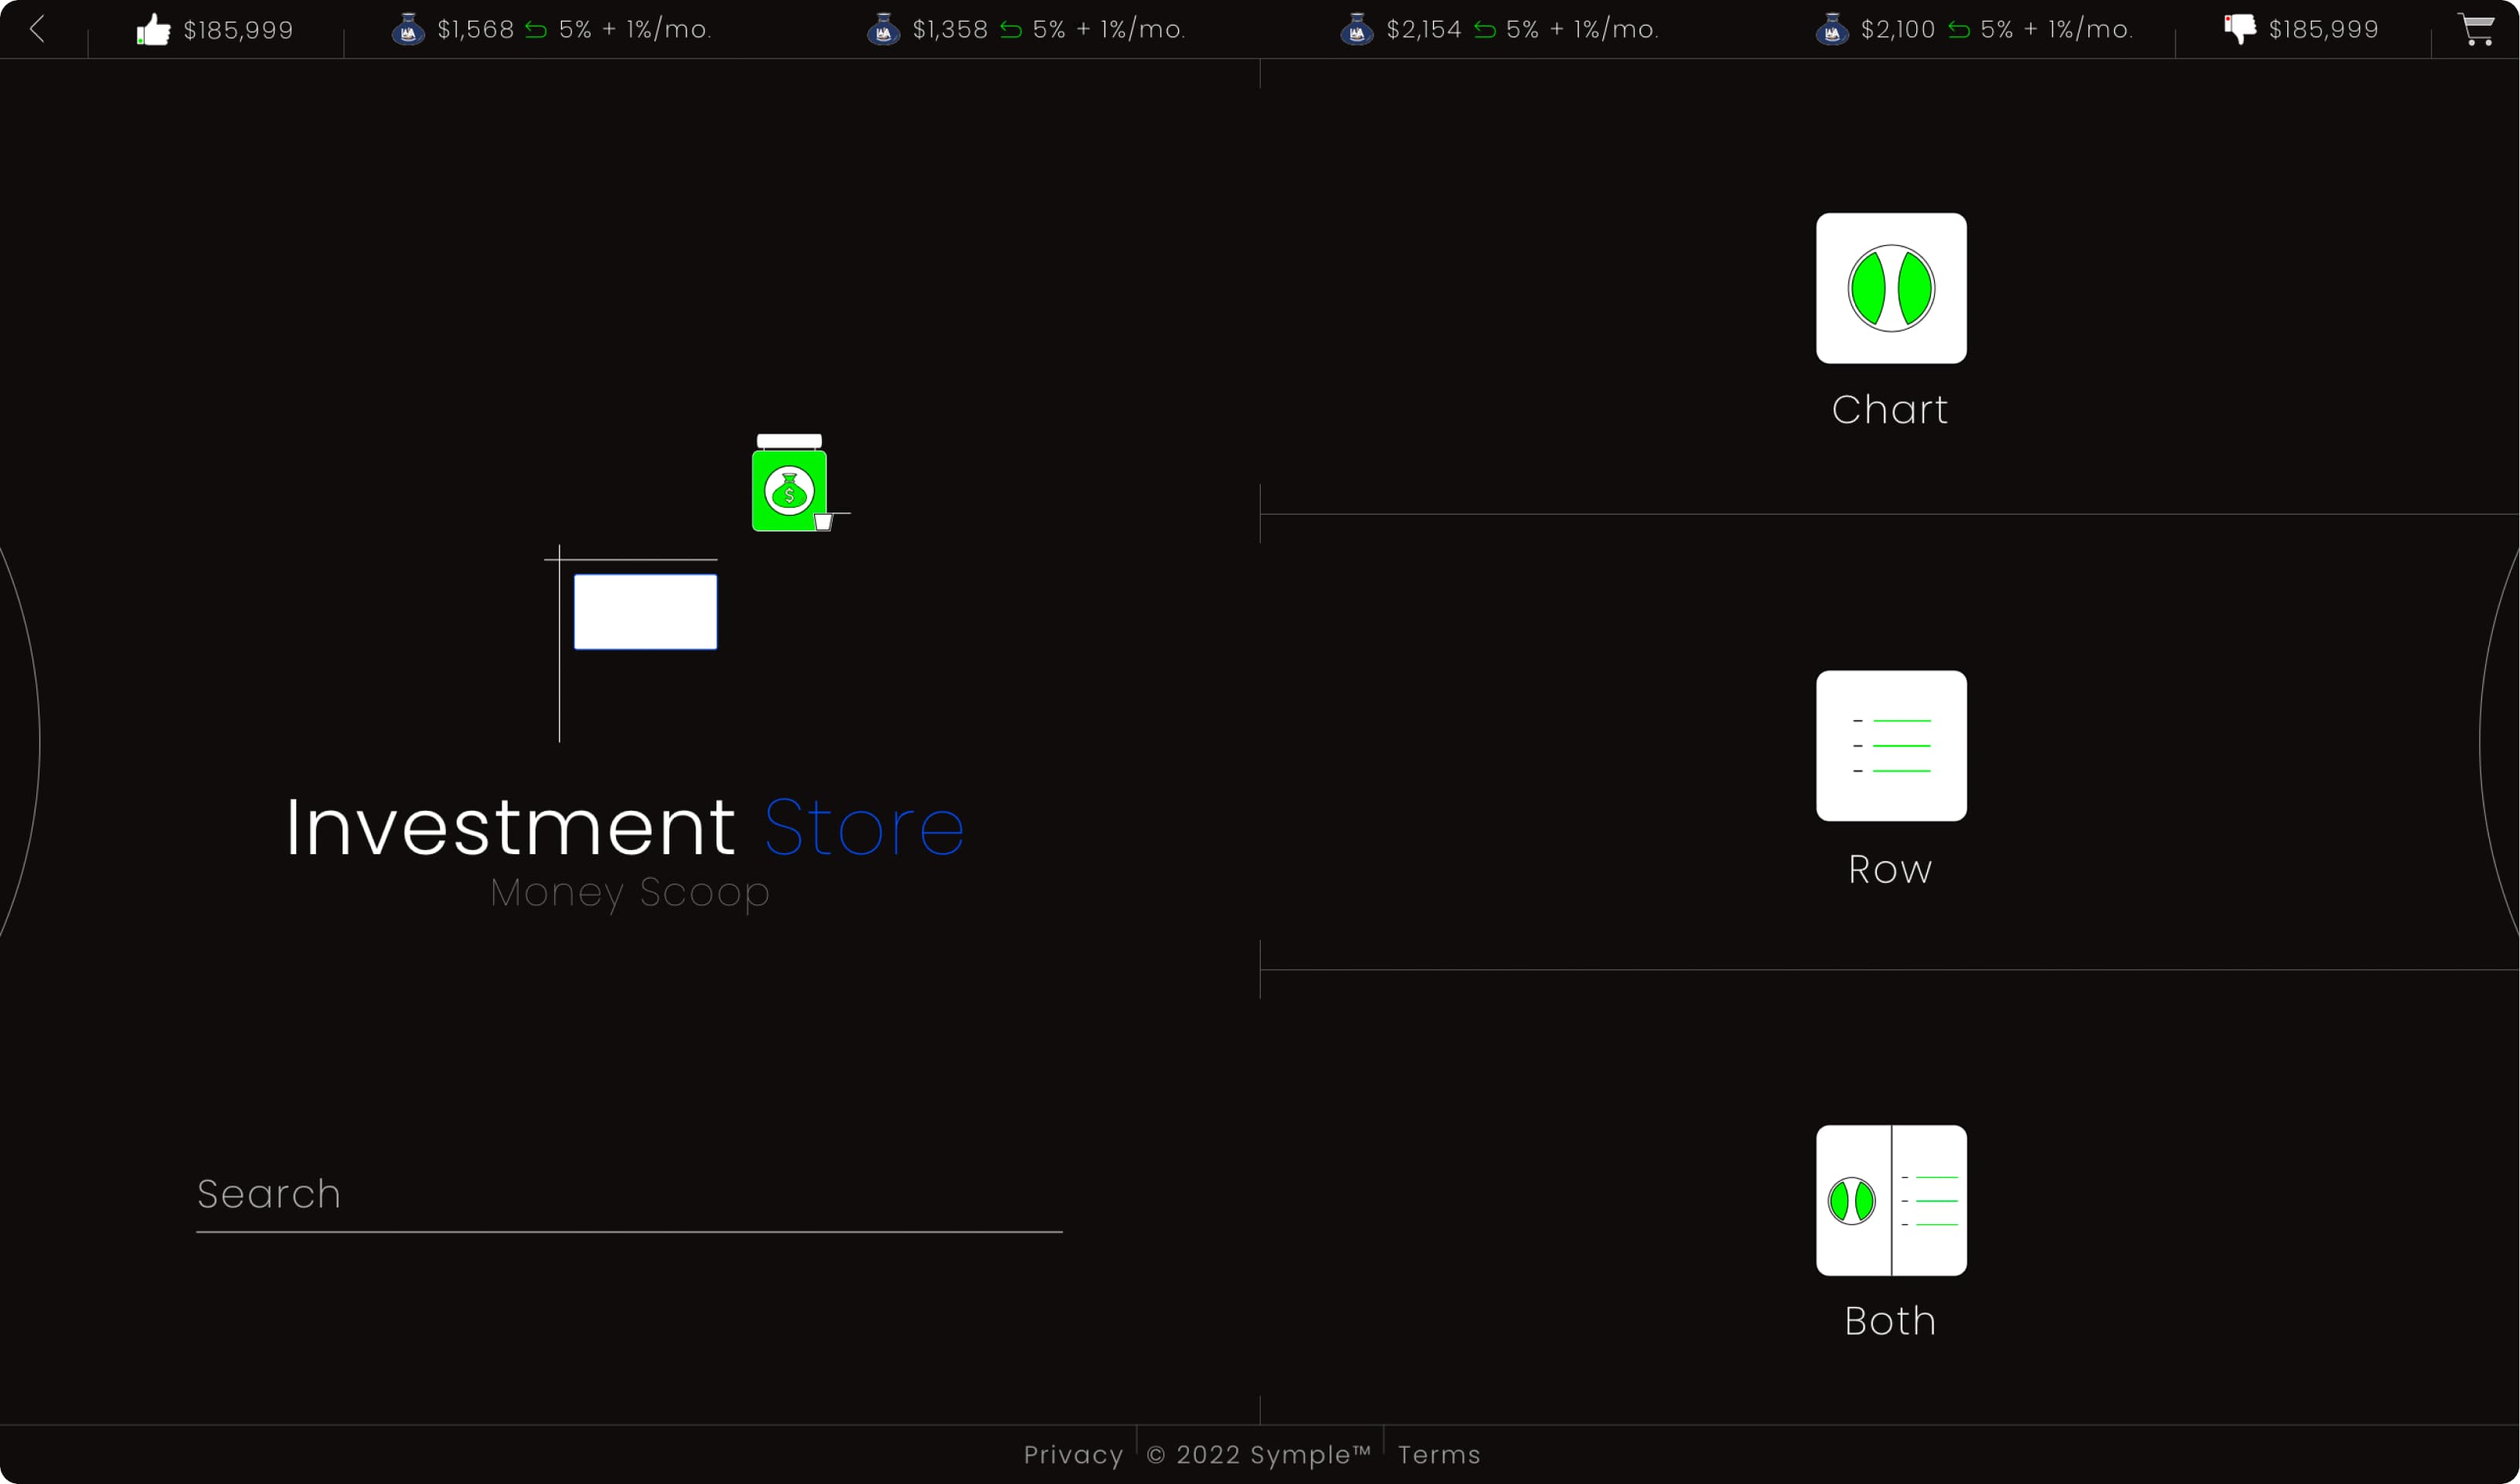The height and width of the screenshot is (1484, 2520).
Task: Click the thumbs up icon
Action: 153,30
